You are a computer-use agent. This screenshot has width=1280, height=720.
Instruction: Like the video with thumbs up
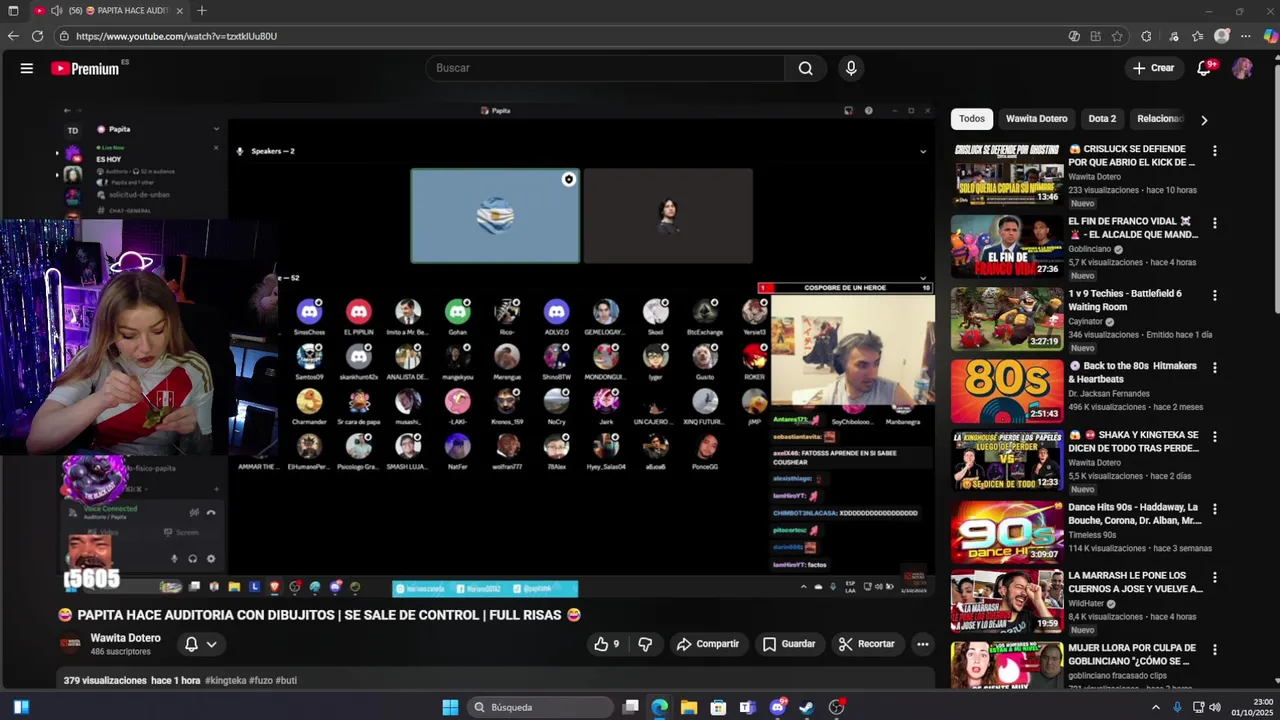[606, 644]
